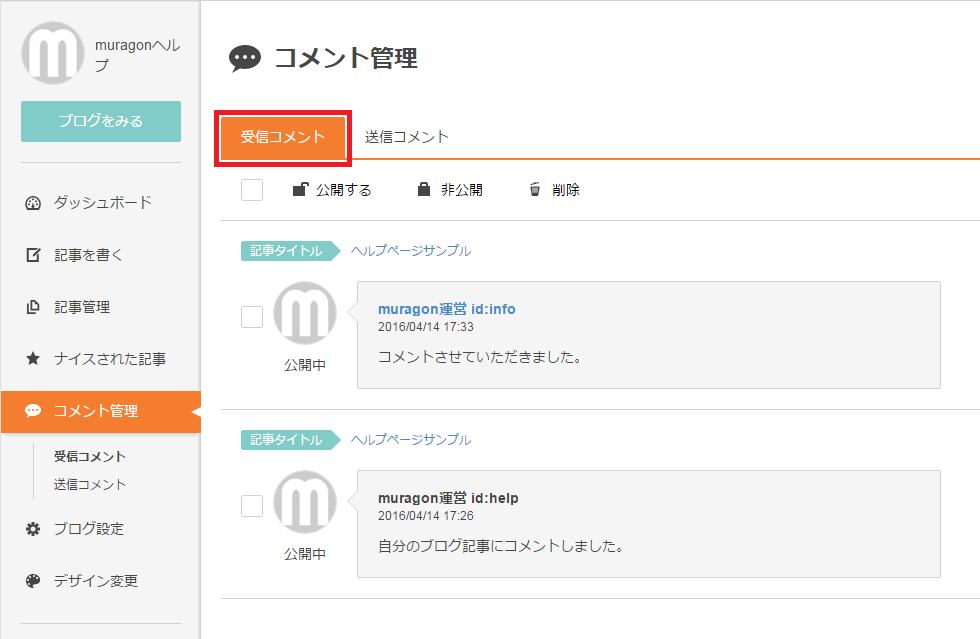
Task: Open the muragon運営 id:info commenter link
Action: pyautogui.click(x=446, y=309)
